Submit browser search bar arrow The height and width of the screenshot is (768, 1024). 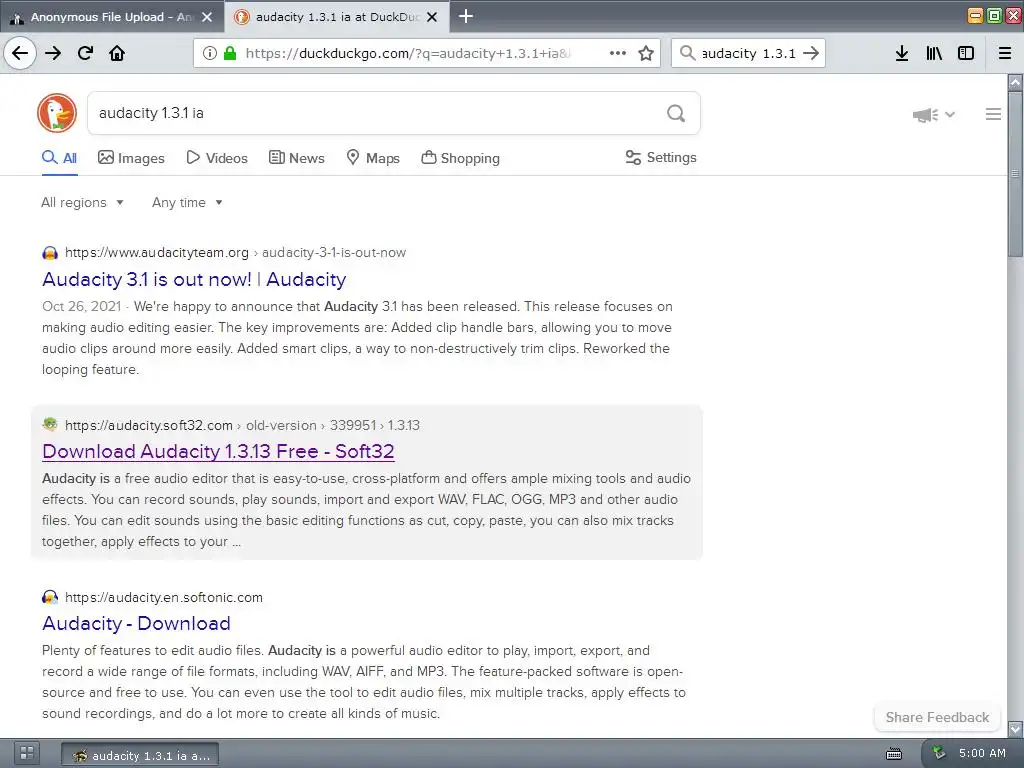(x=811, y=53)
